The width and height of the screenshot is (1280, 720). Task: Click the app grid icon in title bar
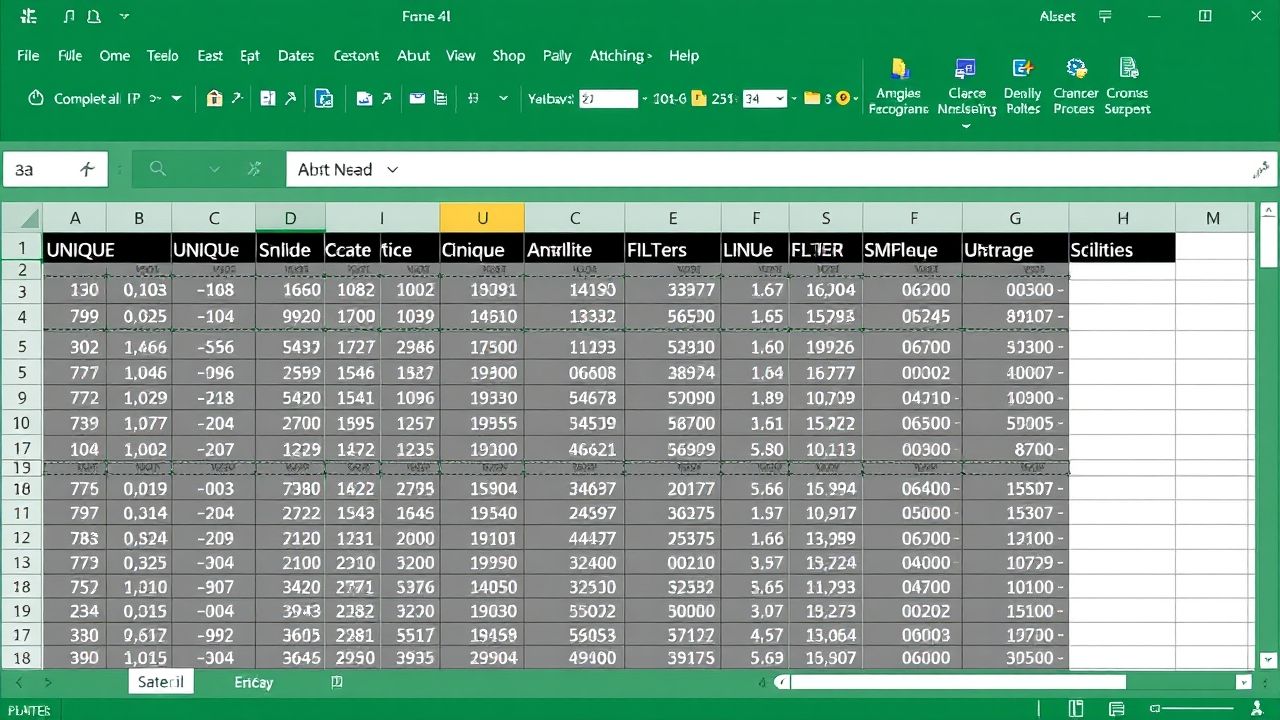coord(27,16)
